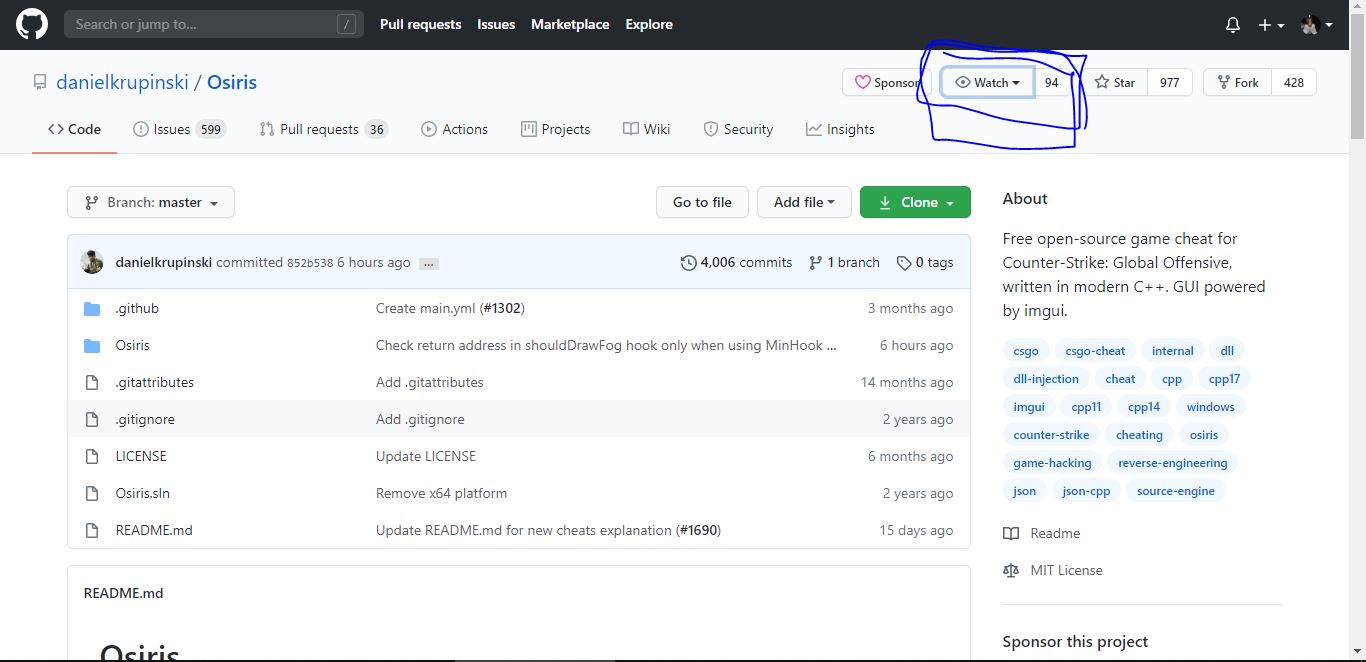Select the cpp17 topic tag
1366x662 pixels.
(1224, 379)
